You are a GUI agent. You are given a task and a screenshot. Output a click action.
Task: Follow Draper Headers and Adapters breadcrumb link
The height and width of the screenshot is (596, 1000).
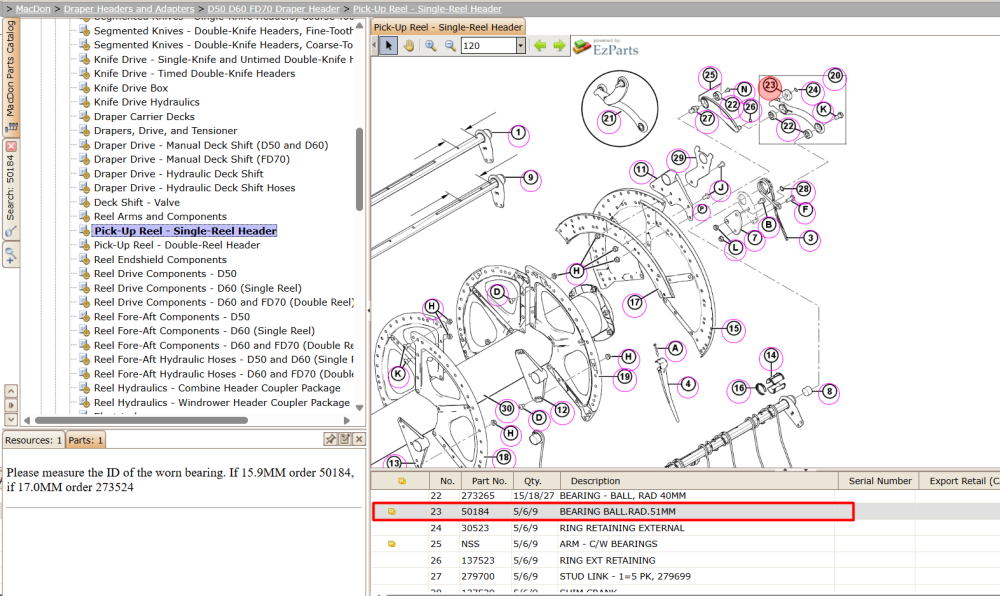point(129,9)
